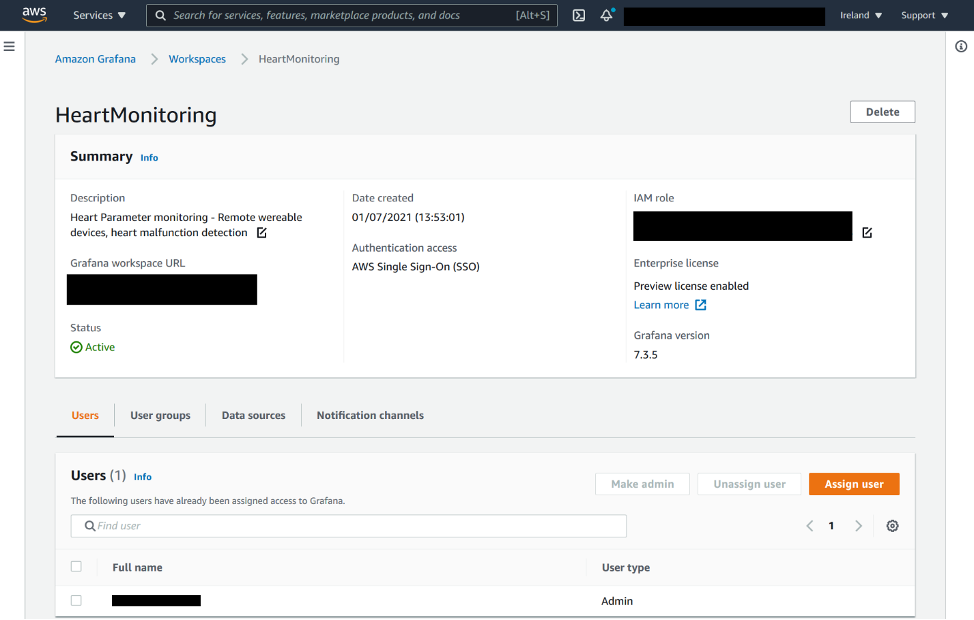Select all users header checkbox
974x620 pixels.
76,567
